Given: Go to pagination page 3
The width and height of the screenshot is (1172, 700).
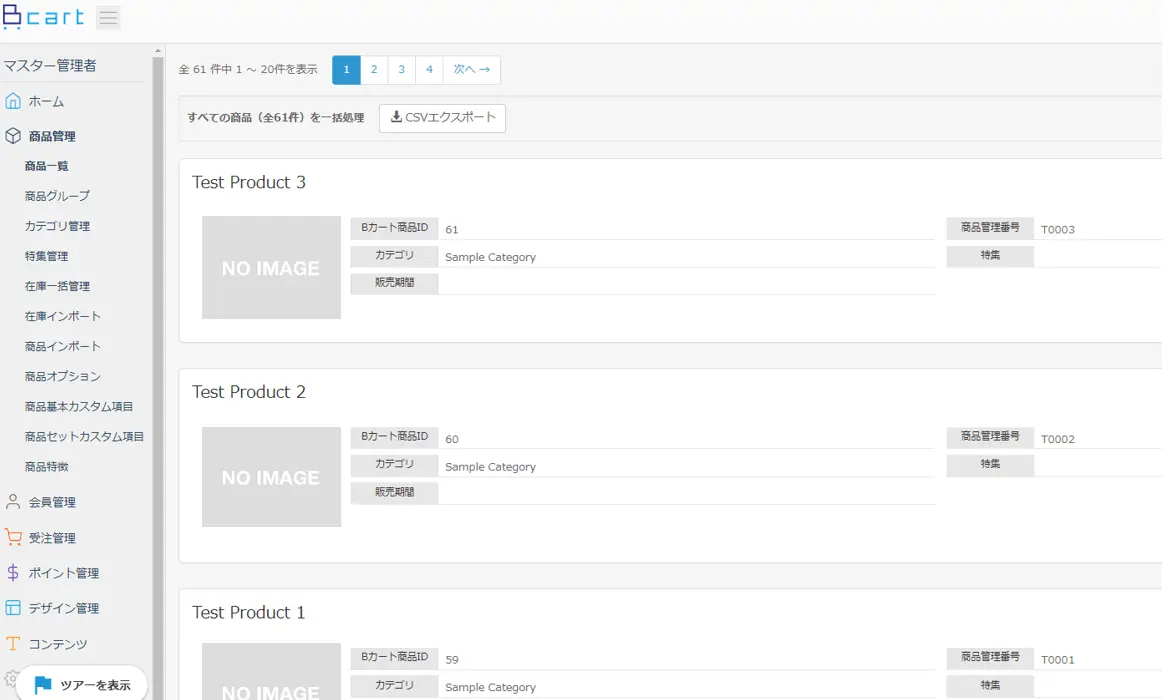Looking at the screenshot, I should [x=401, y=69].
